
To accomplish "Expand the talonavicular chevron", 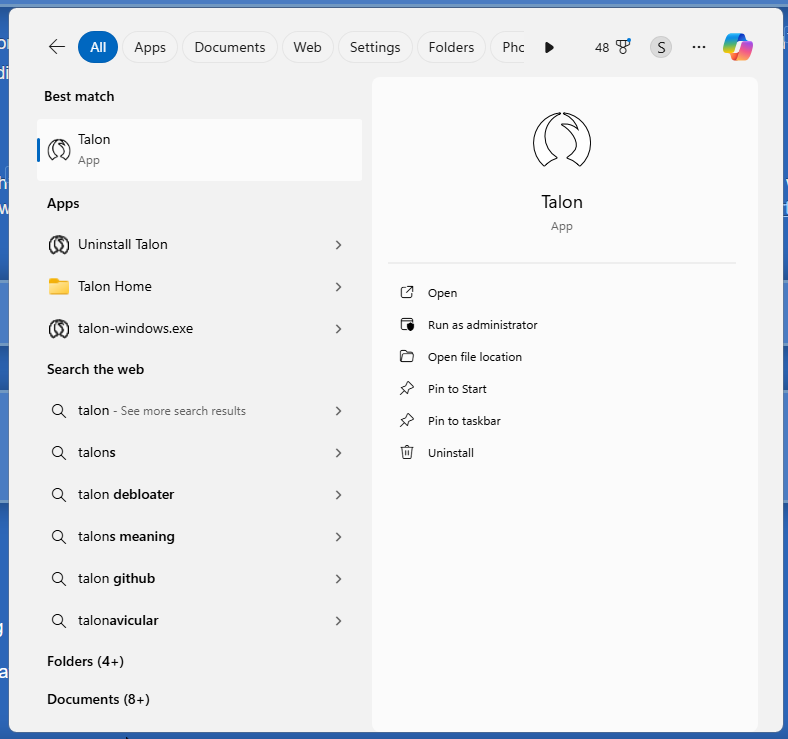I will 338,621.
